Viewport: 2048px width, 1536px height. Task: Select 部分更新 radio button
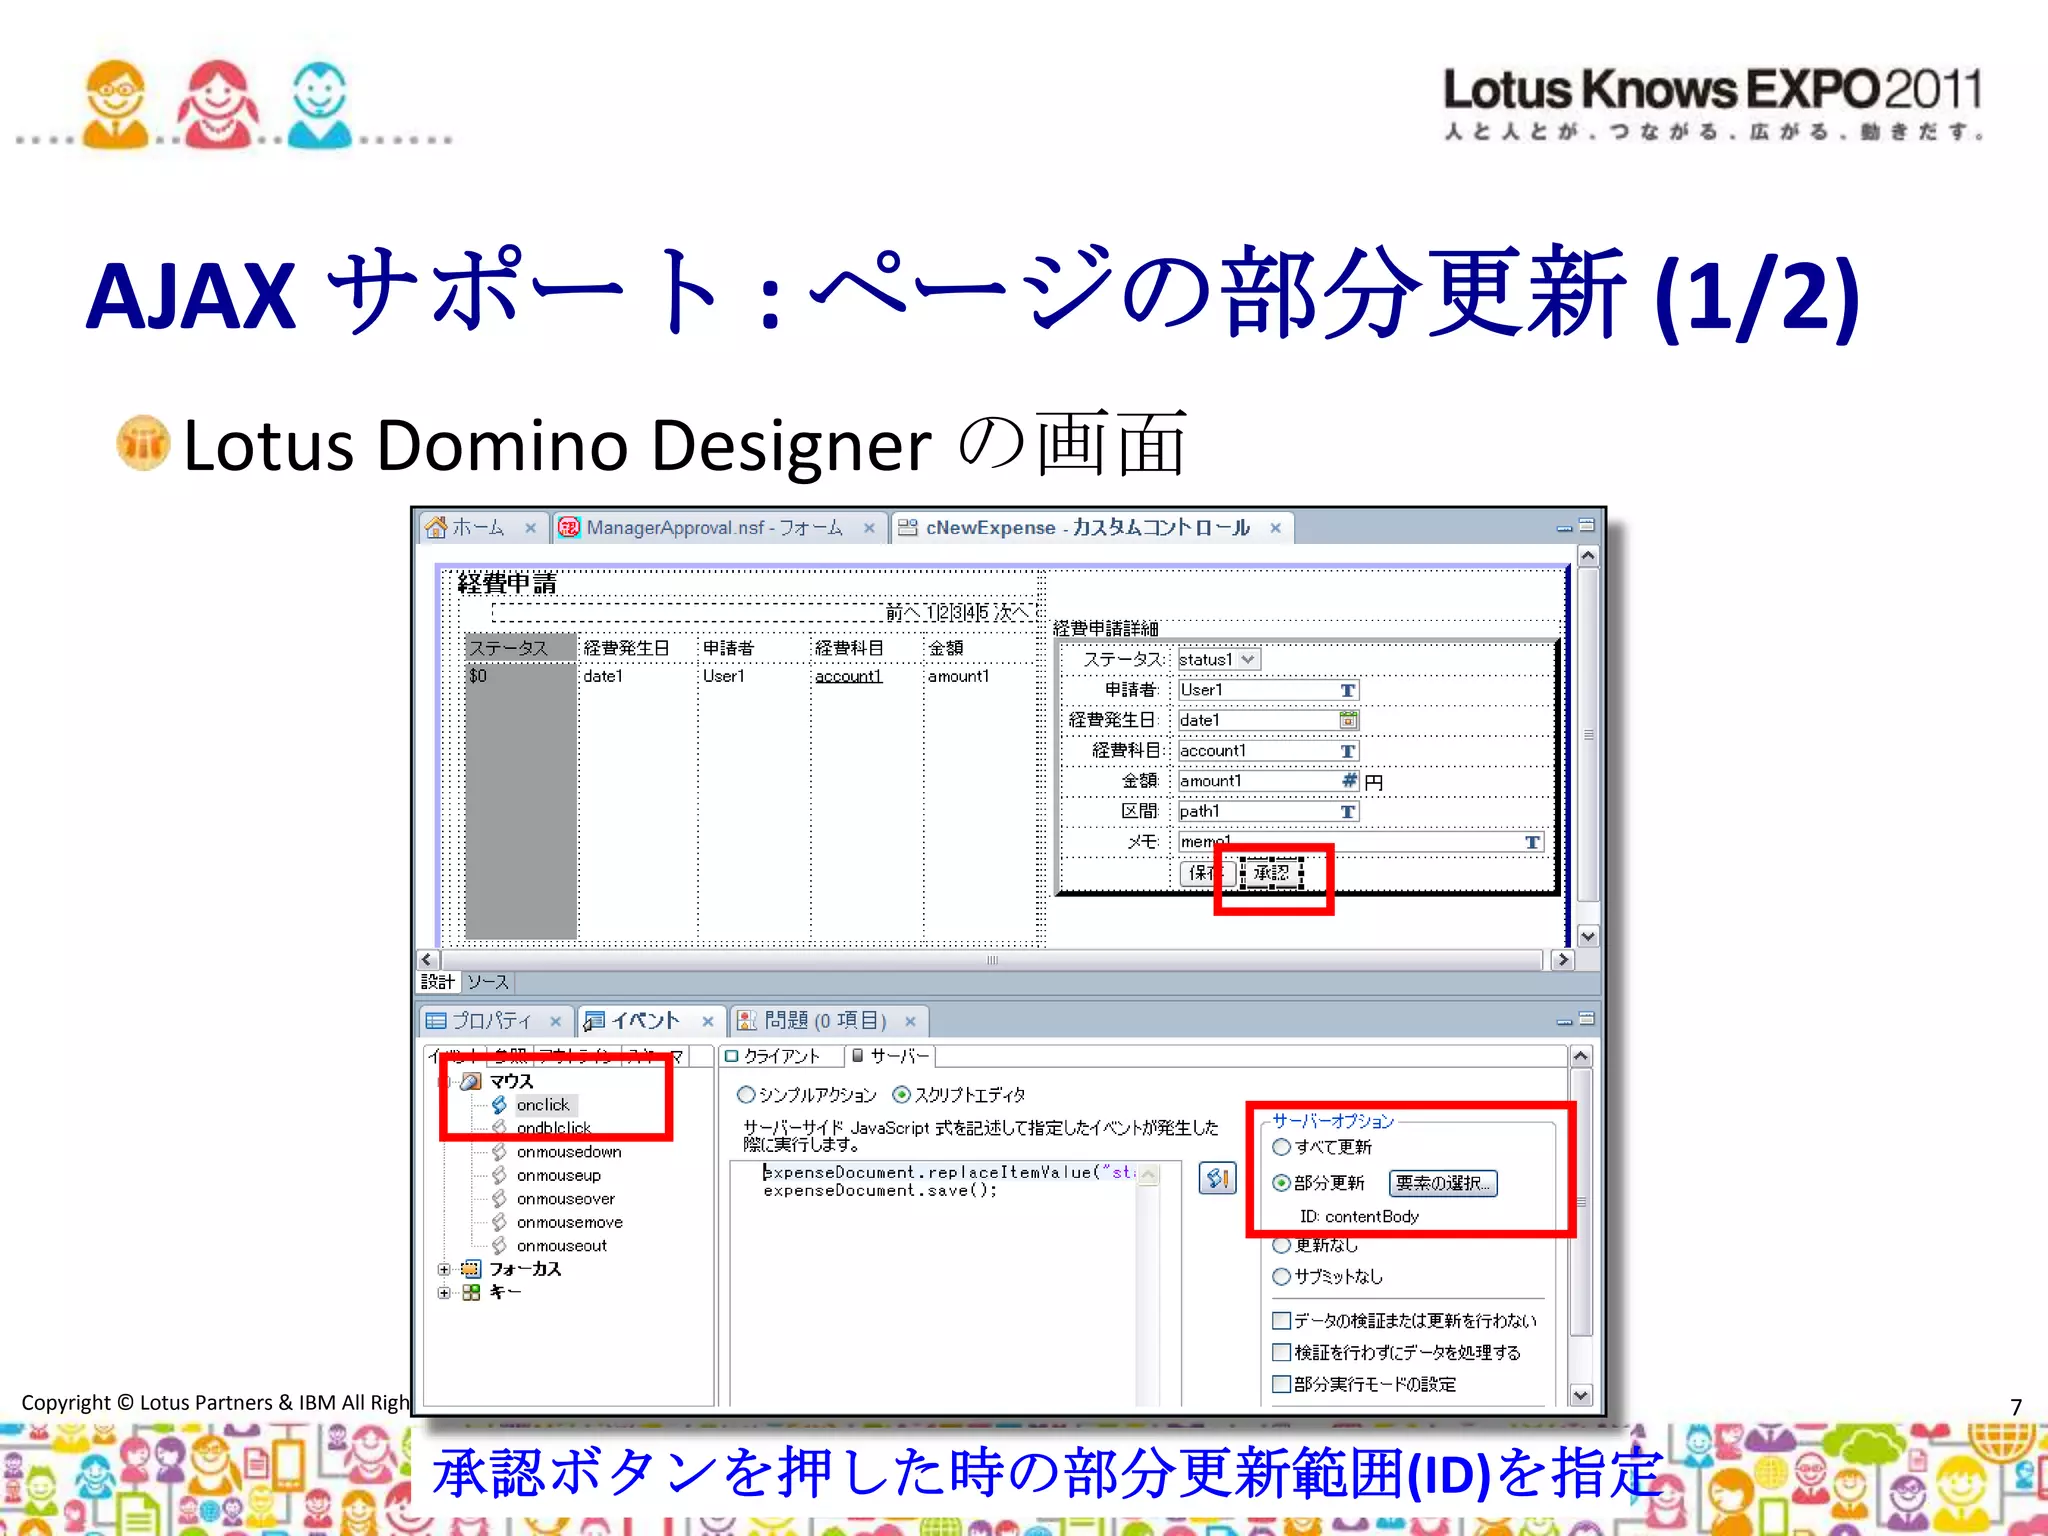(x=1281, y=1183)
